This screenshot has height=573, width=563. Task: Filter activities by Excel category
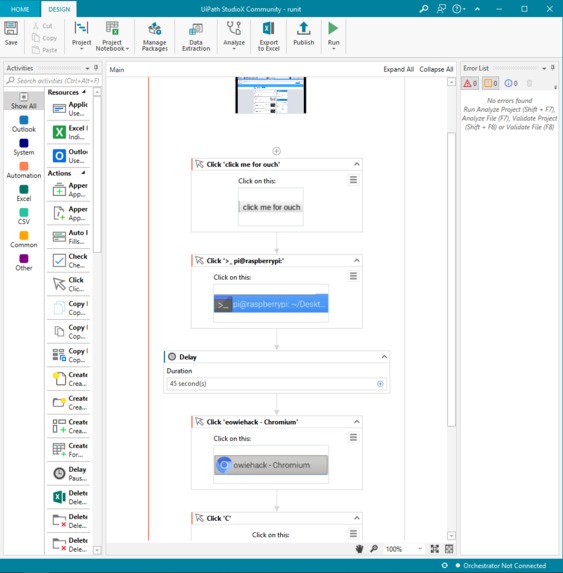(x=24, y=193)
